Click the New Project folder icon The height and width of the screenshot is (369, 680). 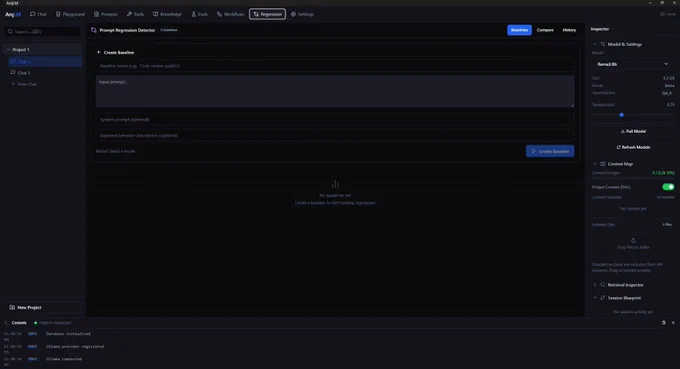tap(12, 307)
